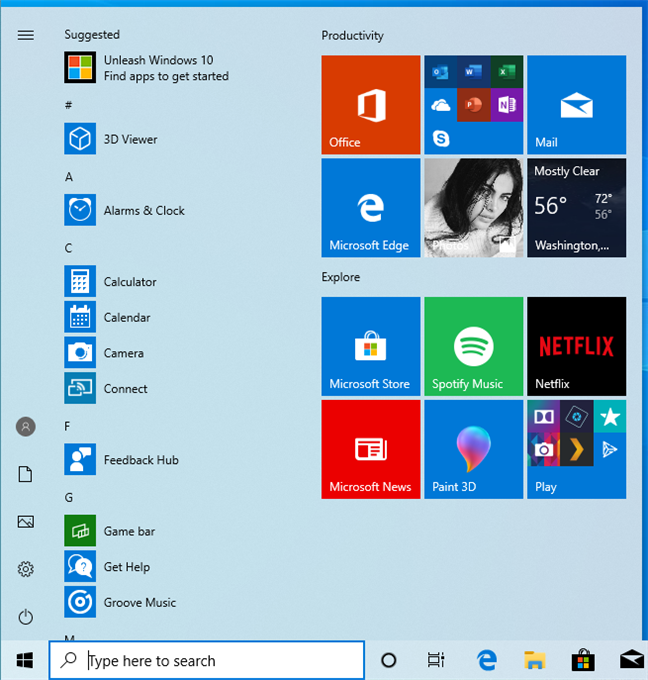Open Dolby app in the Play folder

(x=543, y=416)
